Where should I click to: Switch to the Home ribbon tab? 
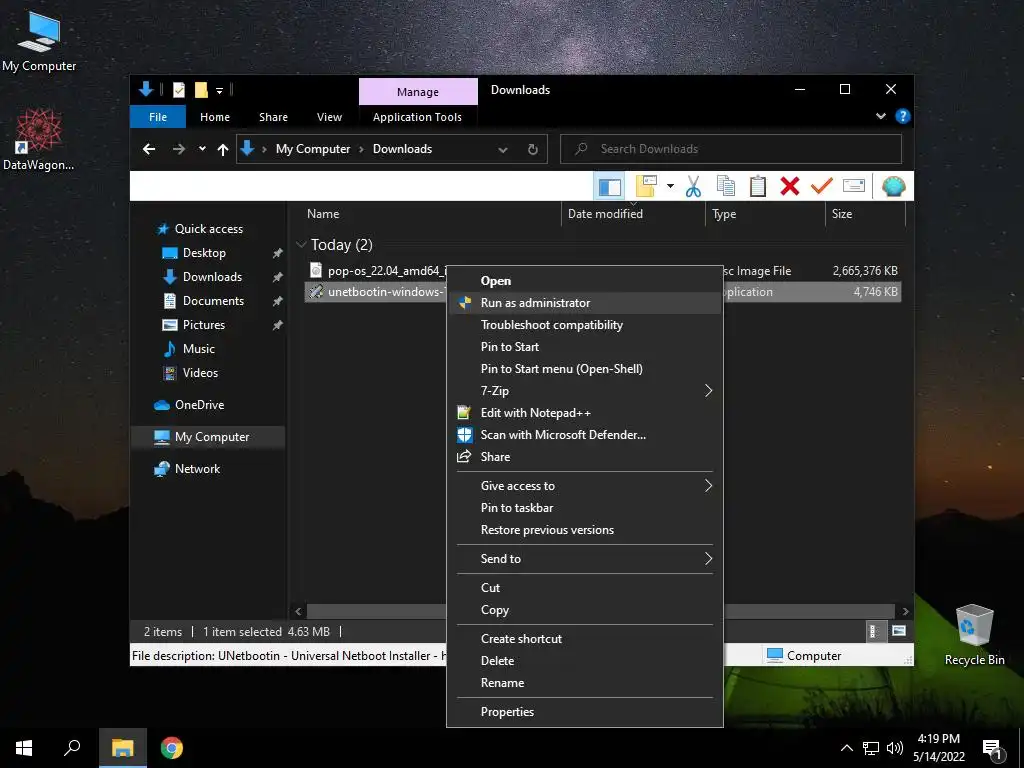pyautogui.click(x=215, y=117)
